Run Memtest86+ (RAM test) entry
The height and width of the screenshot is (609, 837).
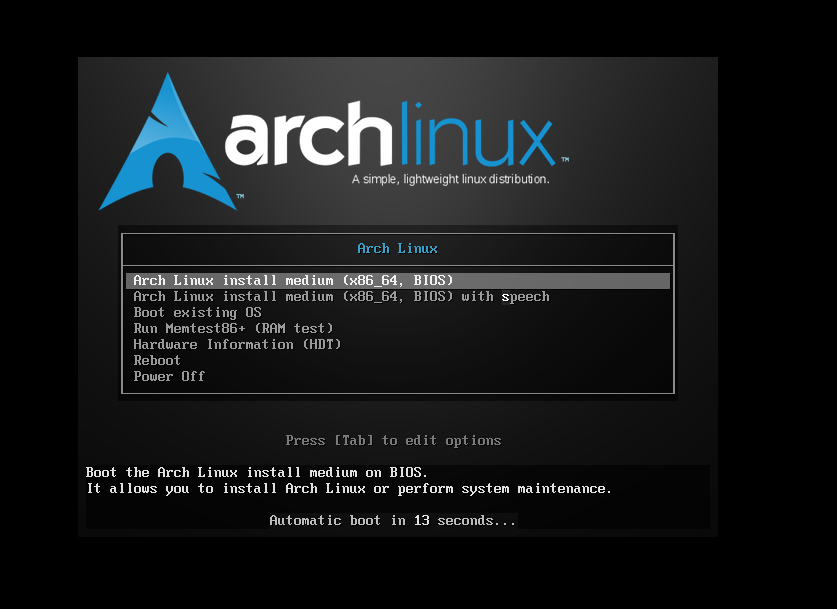point(233,329)
